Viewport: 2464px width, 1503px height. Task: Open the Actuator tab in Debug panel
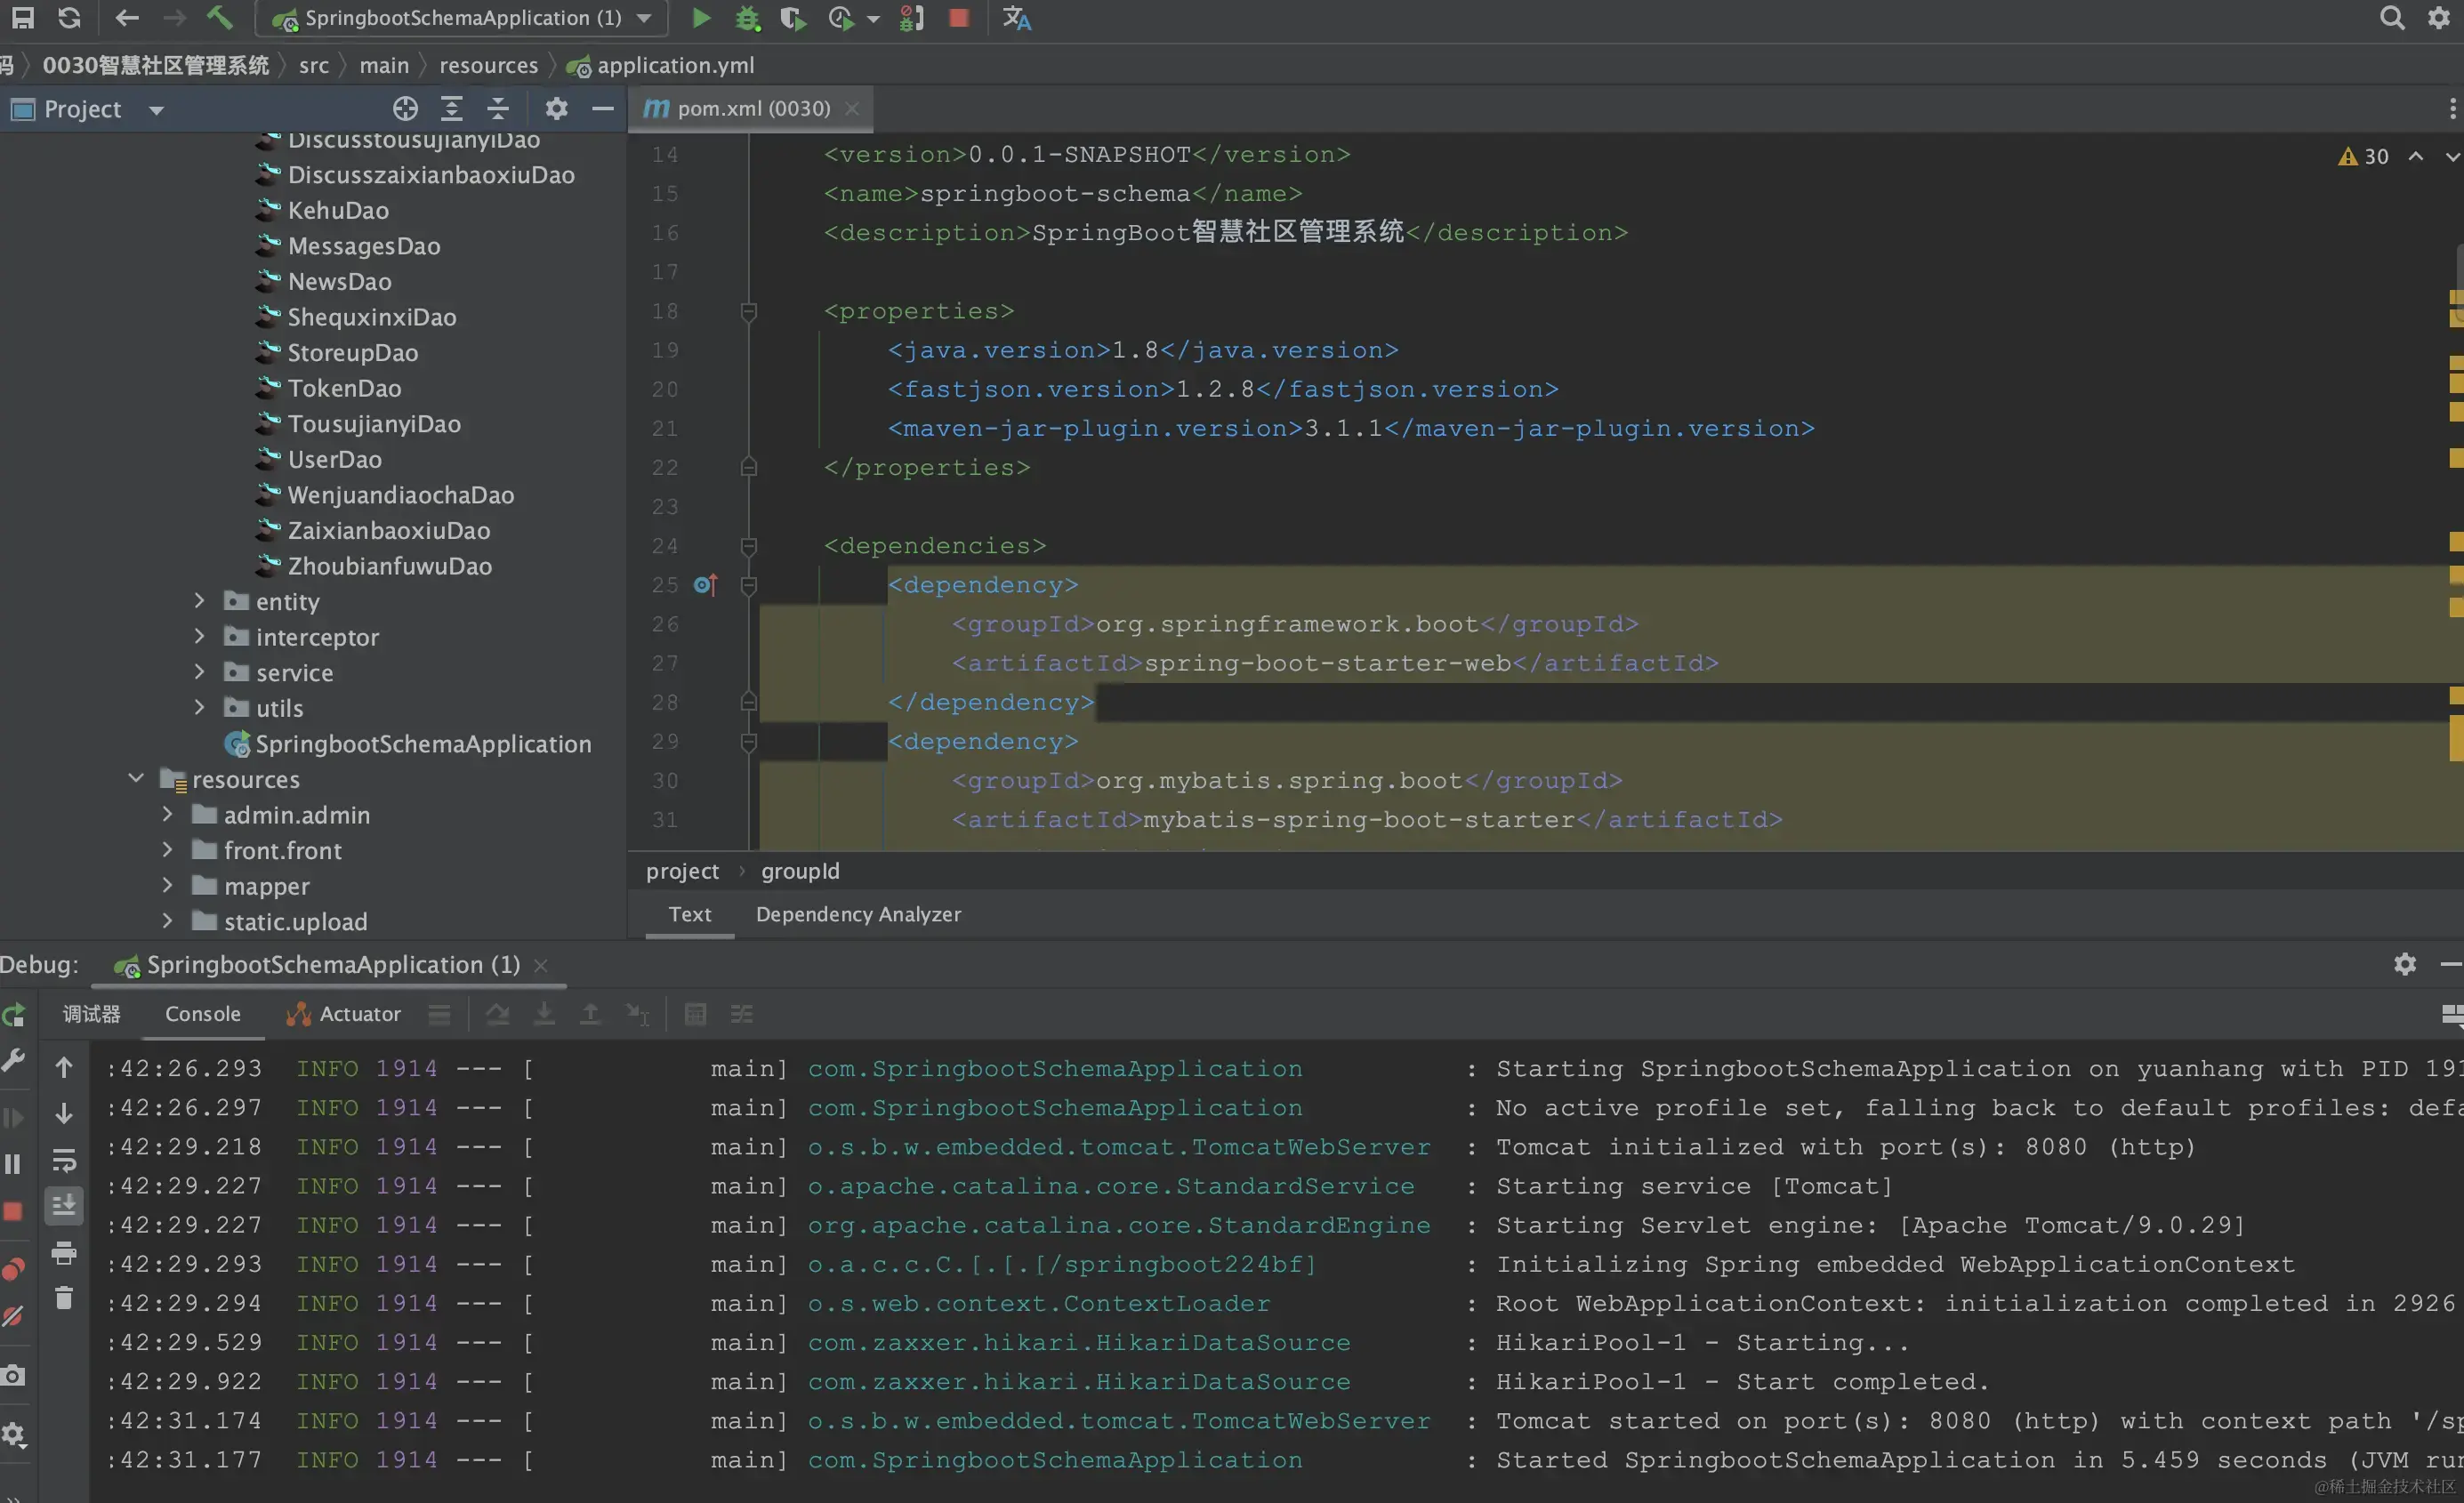point(343,1013)
